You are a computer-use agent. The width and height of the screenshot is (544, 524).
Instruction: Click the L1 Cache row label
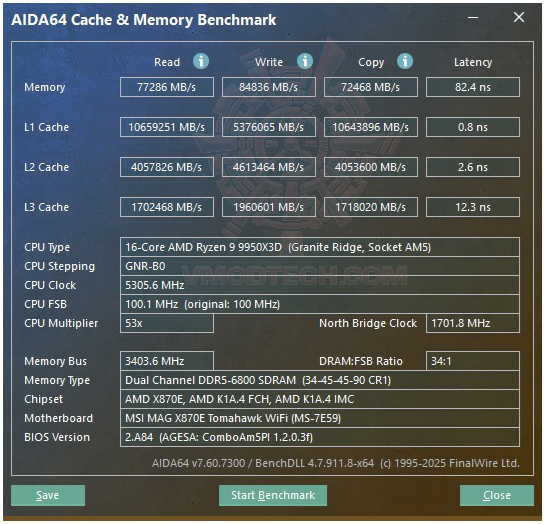click(x=46, y=127)
